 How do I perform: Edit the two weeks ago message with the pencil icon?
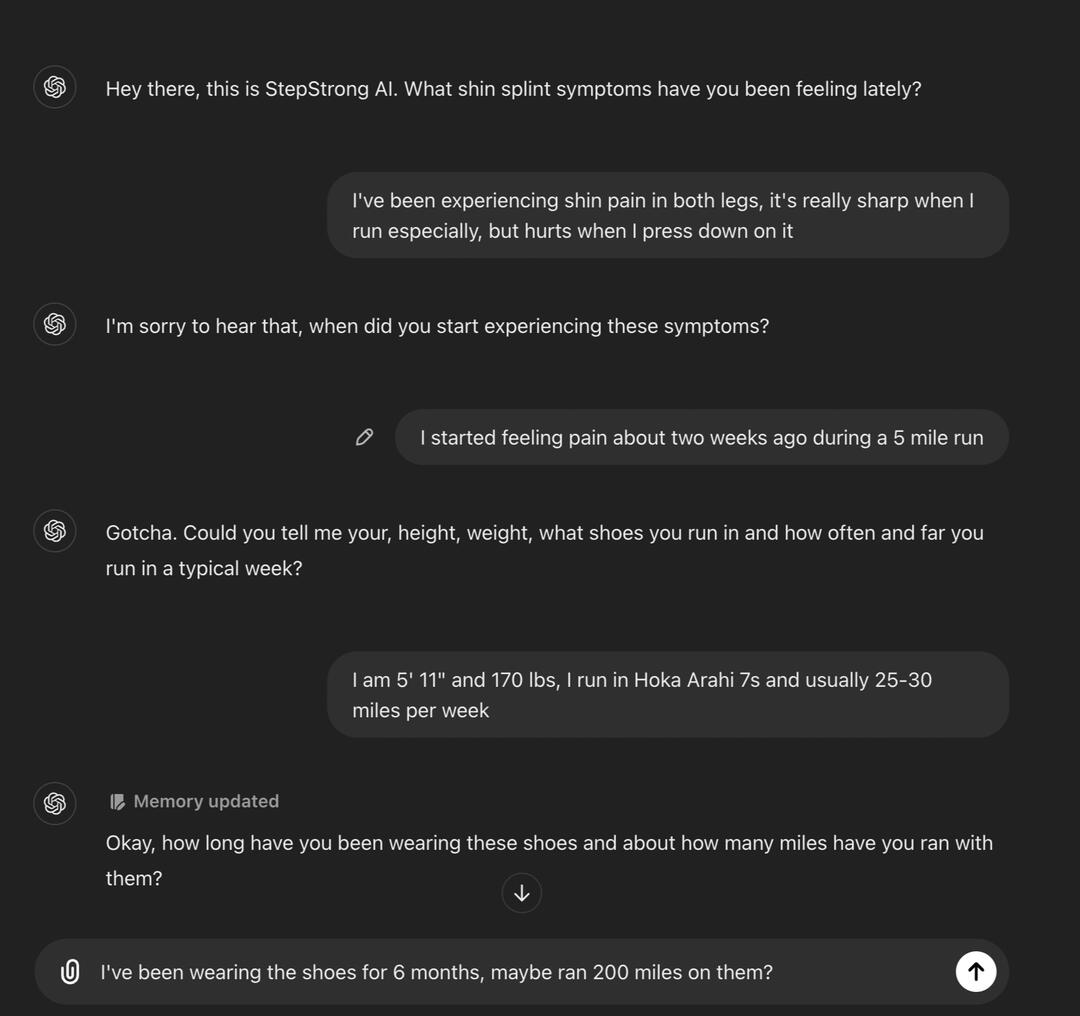(365, 437)
